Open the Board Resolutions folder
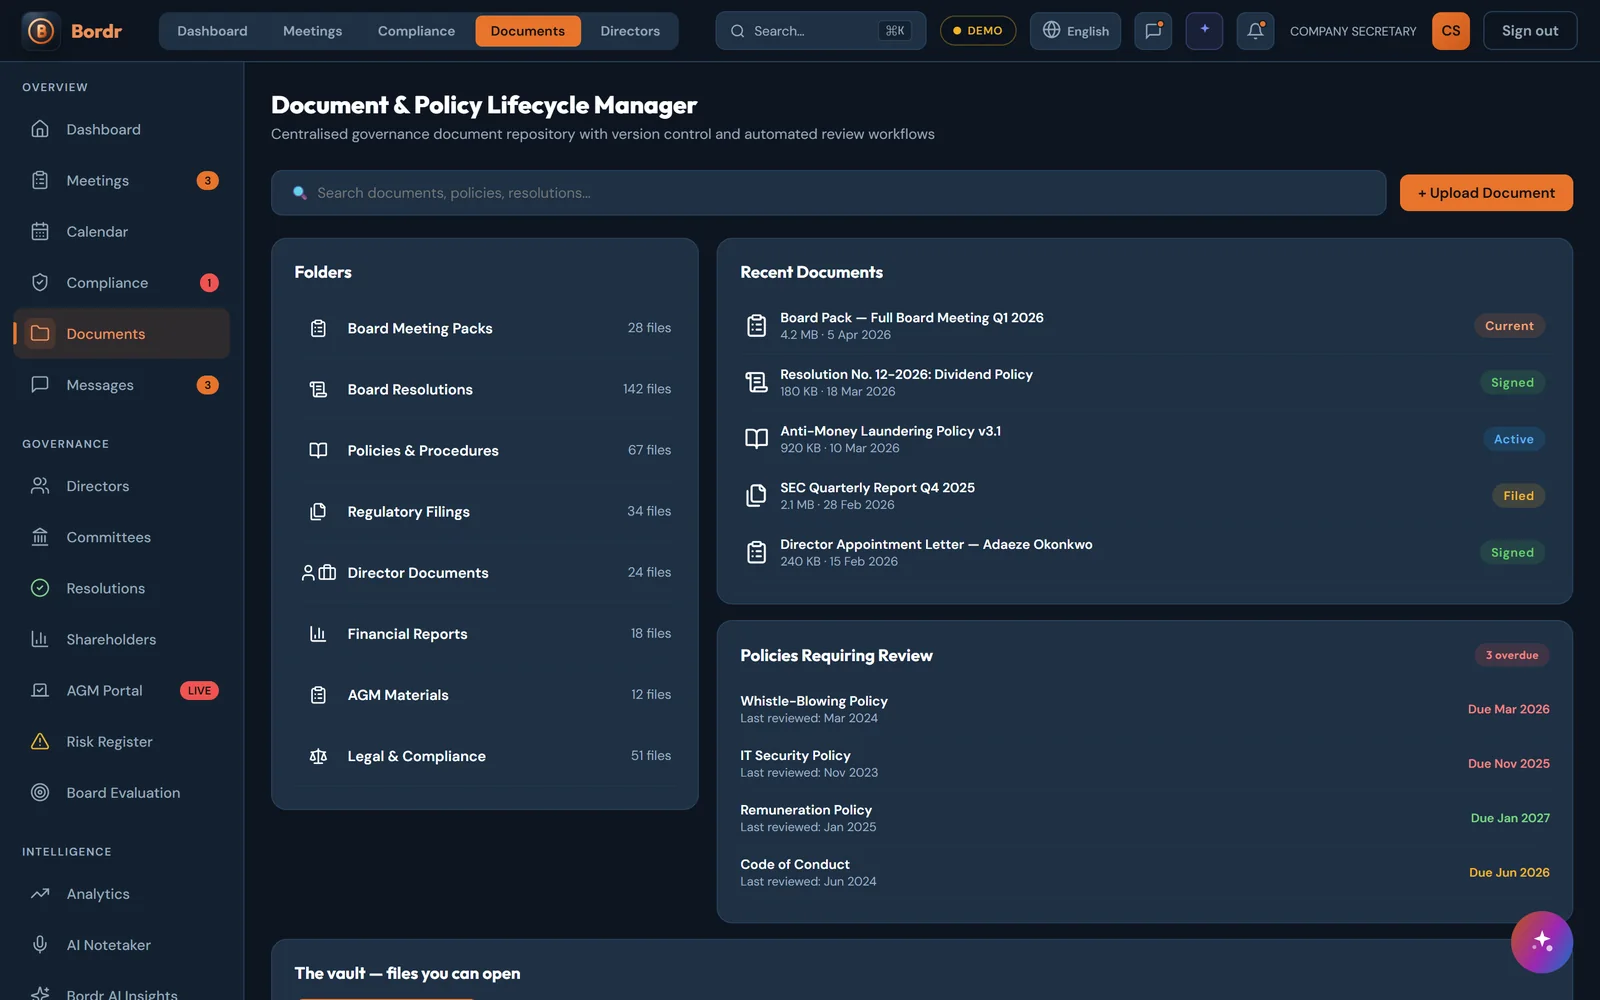1600x1000 pixels. pos(485,389)
